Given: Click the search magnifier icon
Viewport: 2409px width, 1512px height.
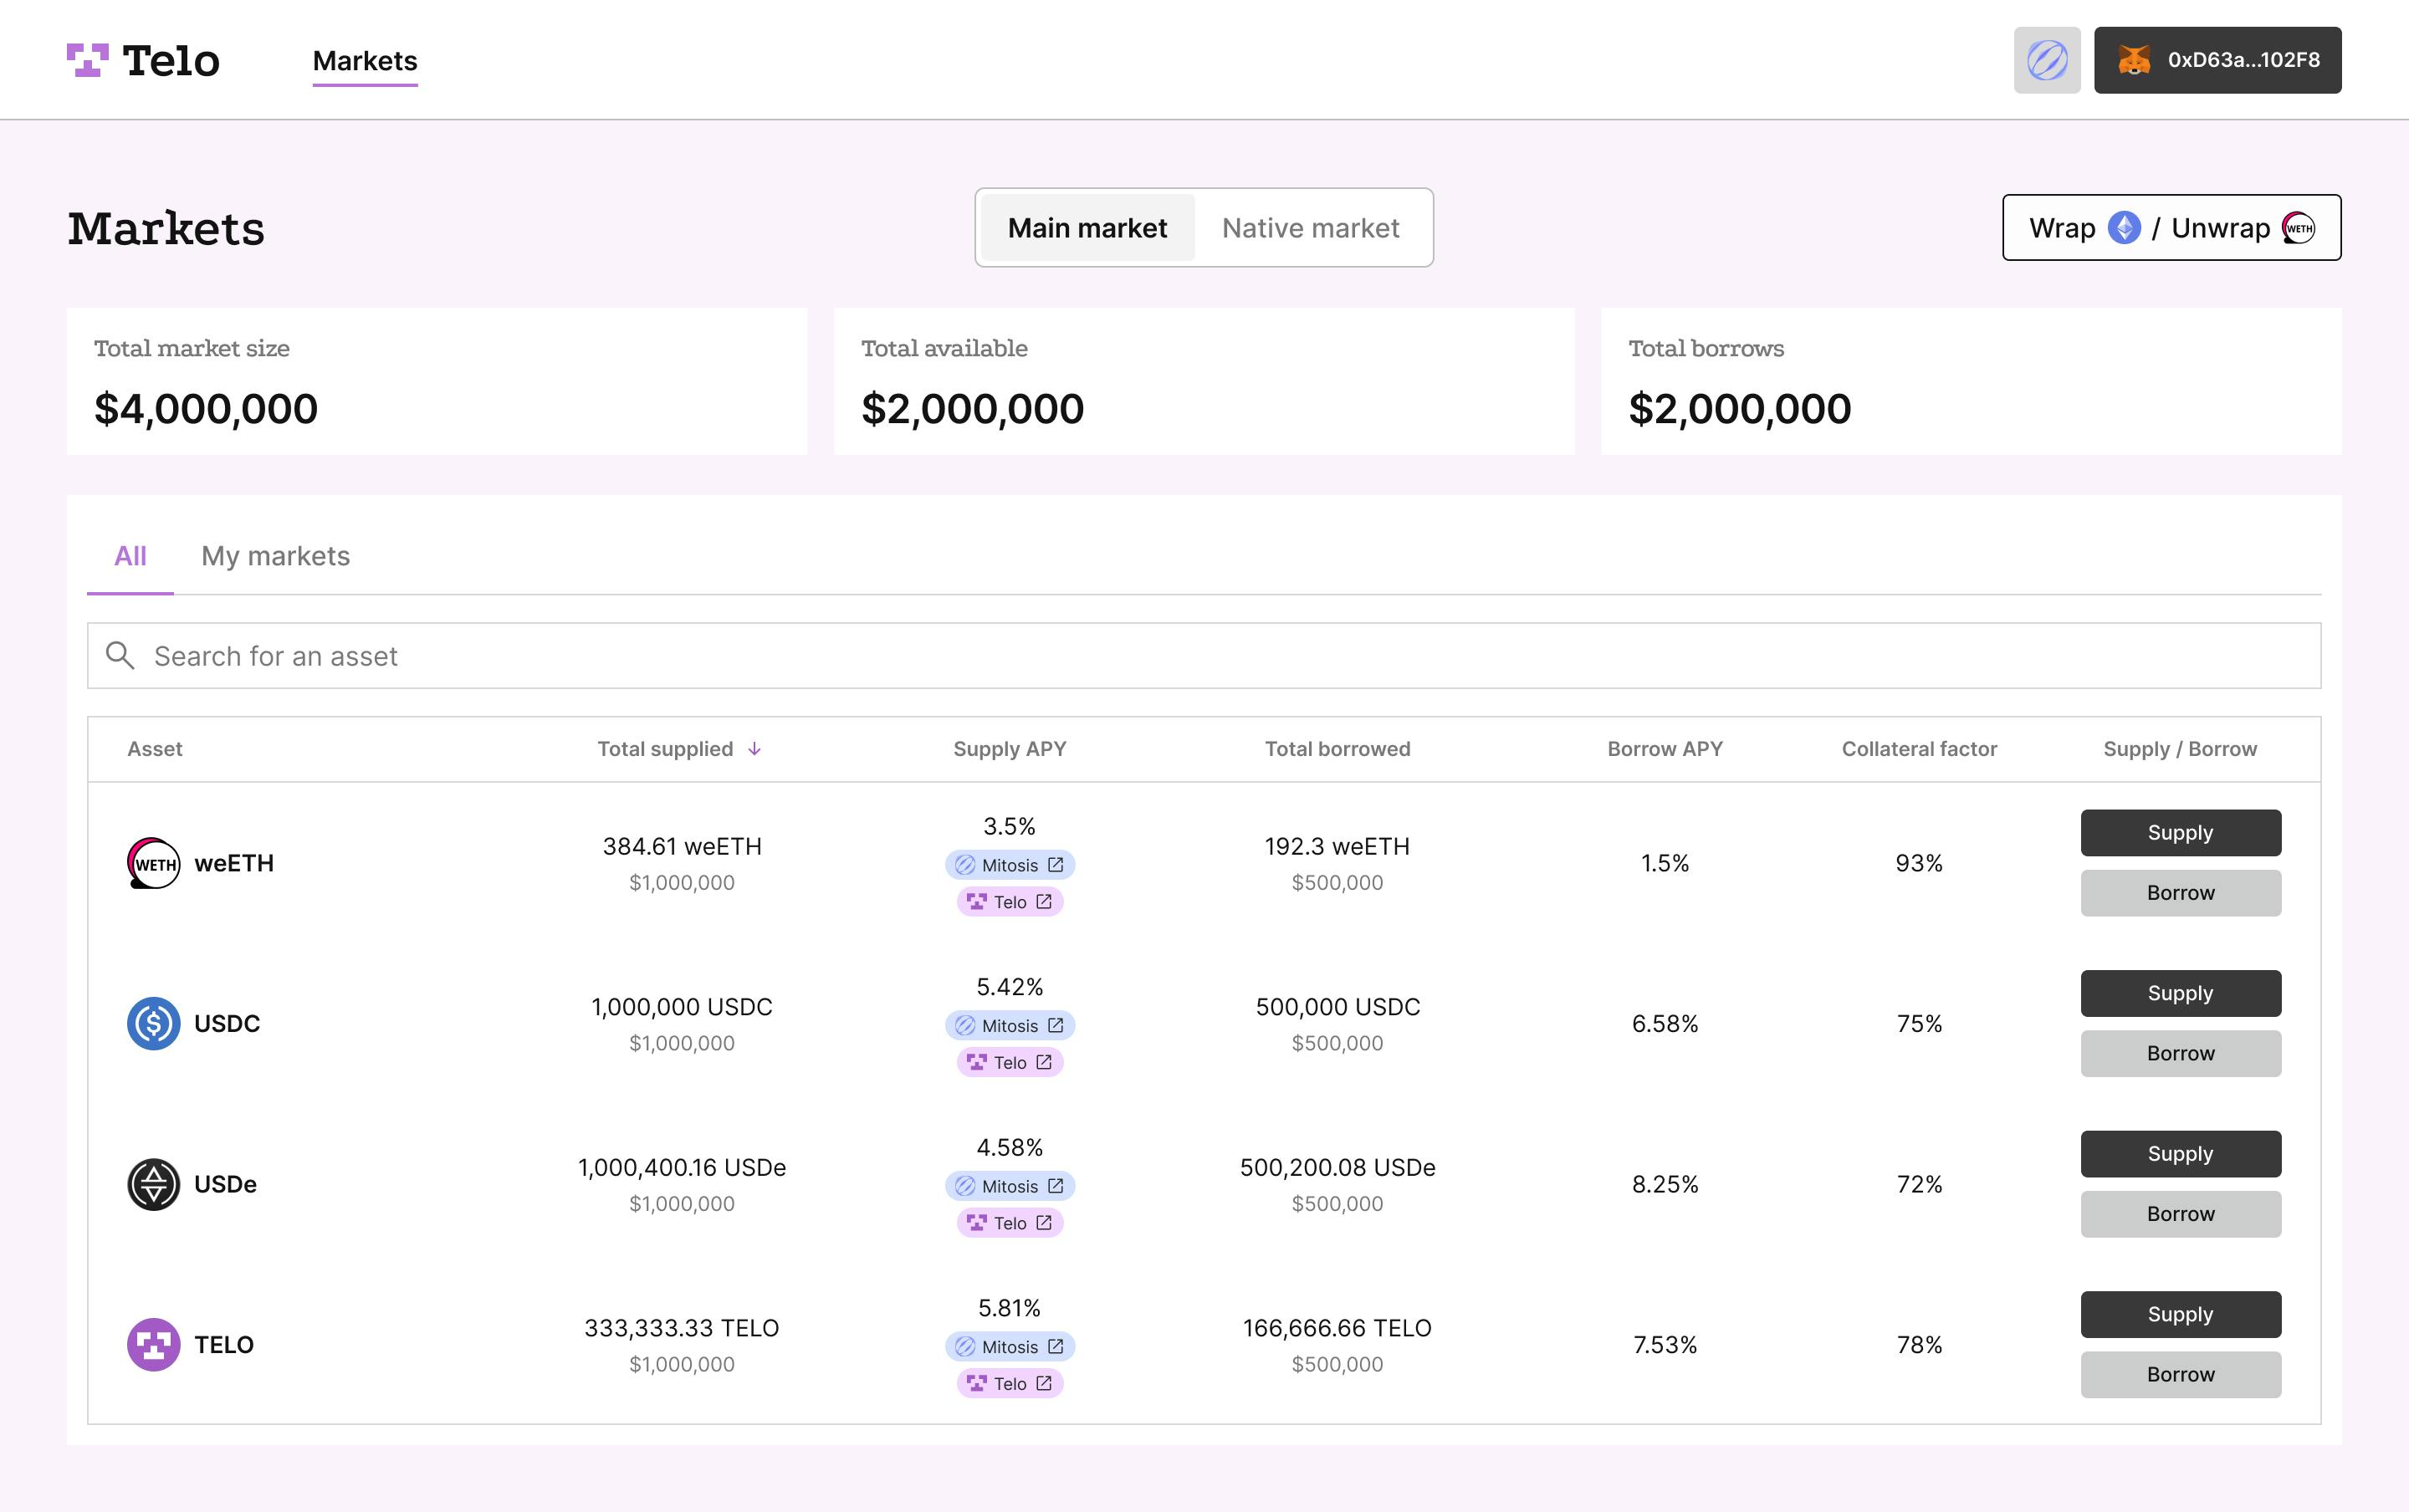Looking at the screenshot, I should (120, 656).
